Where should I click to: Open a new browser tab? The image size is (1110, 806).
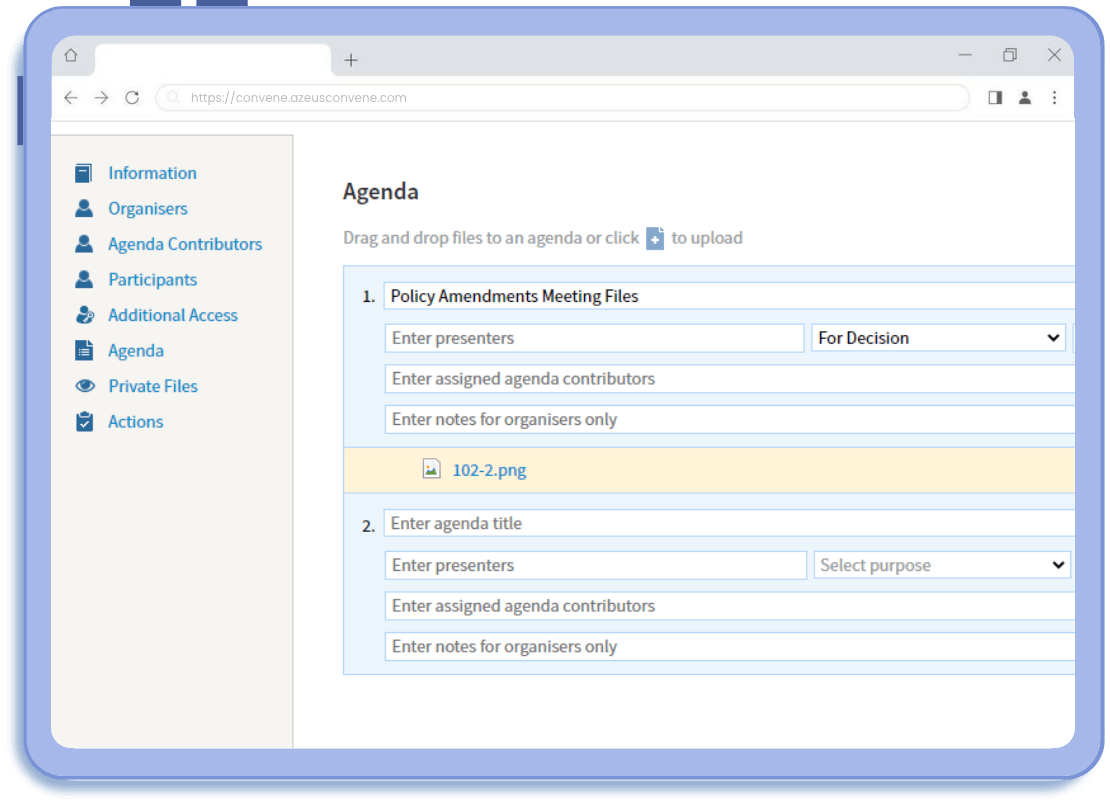pos(351,60)
